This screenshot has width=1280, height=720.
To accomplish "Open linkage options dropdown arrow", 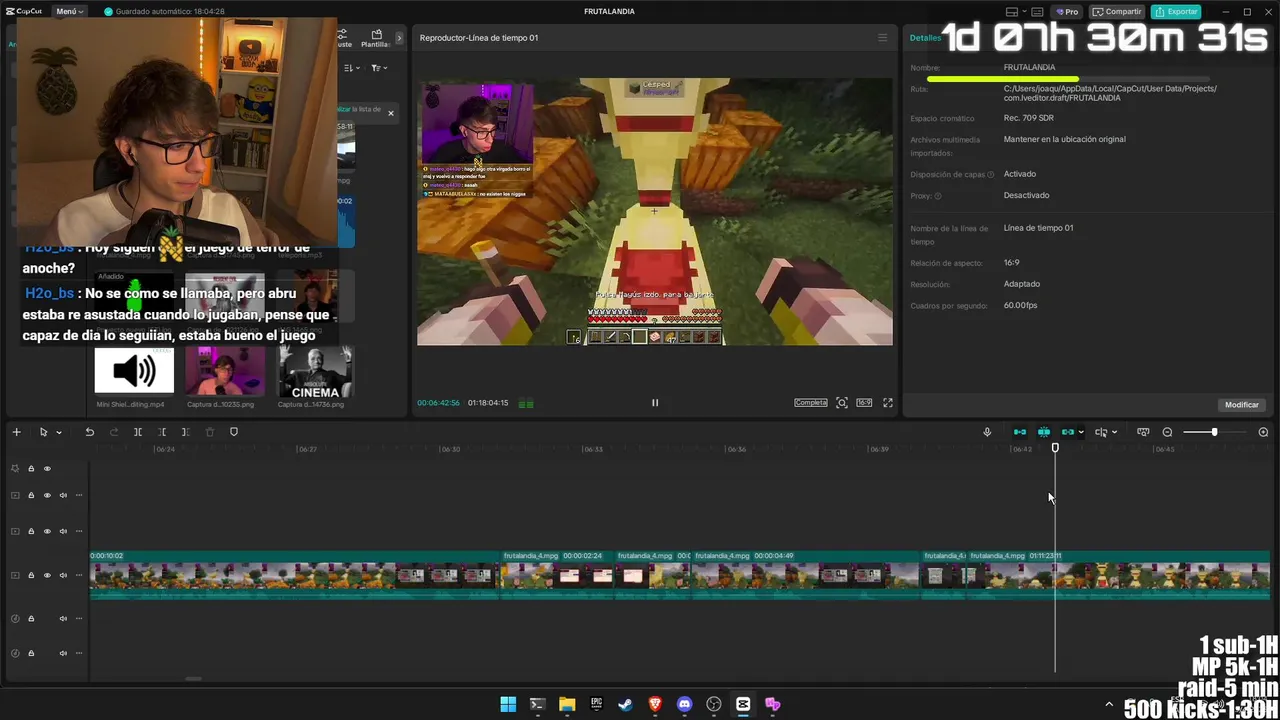I will tap(1081, 433).
